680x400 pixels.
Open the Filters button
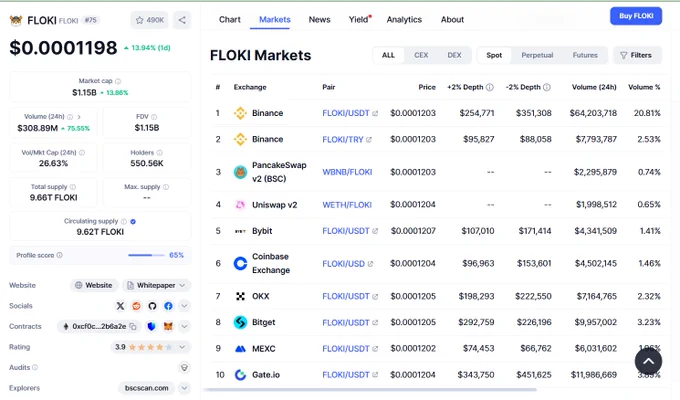637,55
